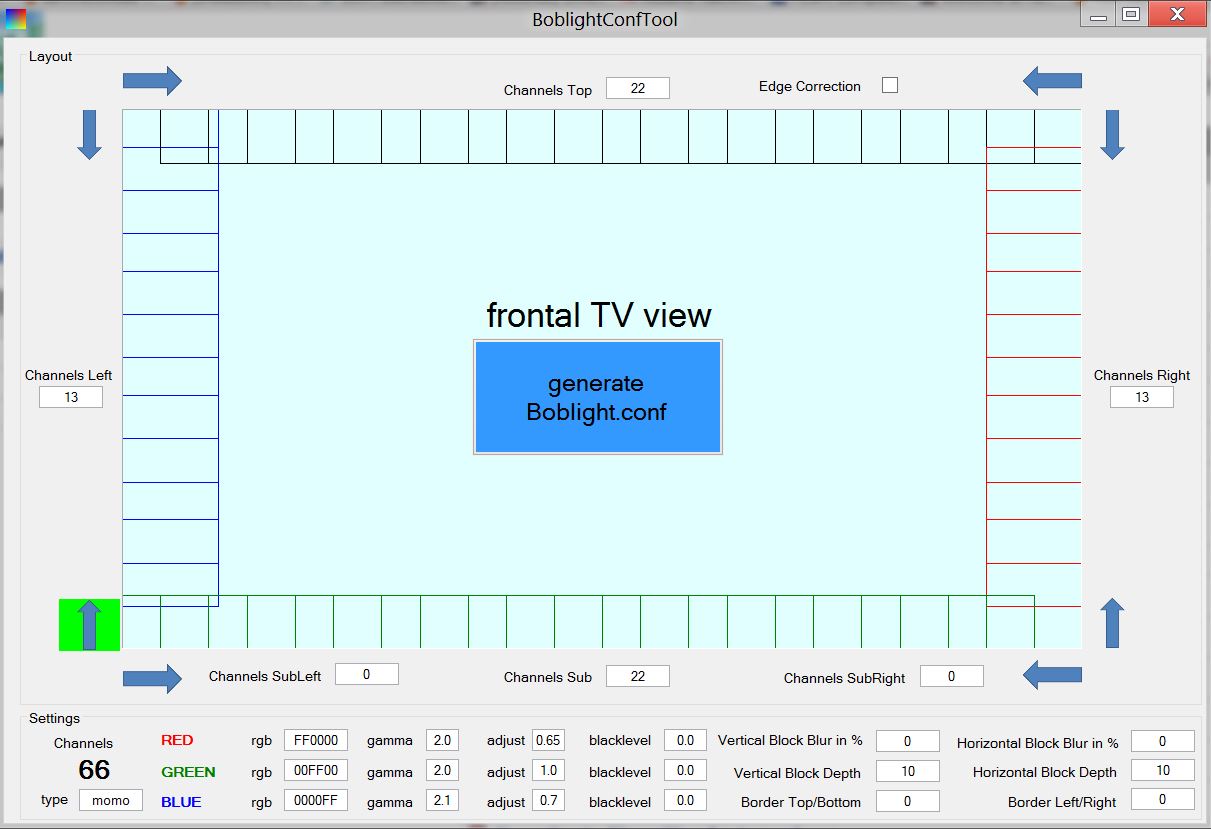This screenshot has height=829, width=1211.
Task: Click the up arrow at the bottom-right corner
Action: click(1112, 623)
